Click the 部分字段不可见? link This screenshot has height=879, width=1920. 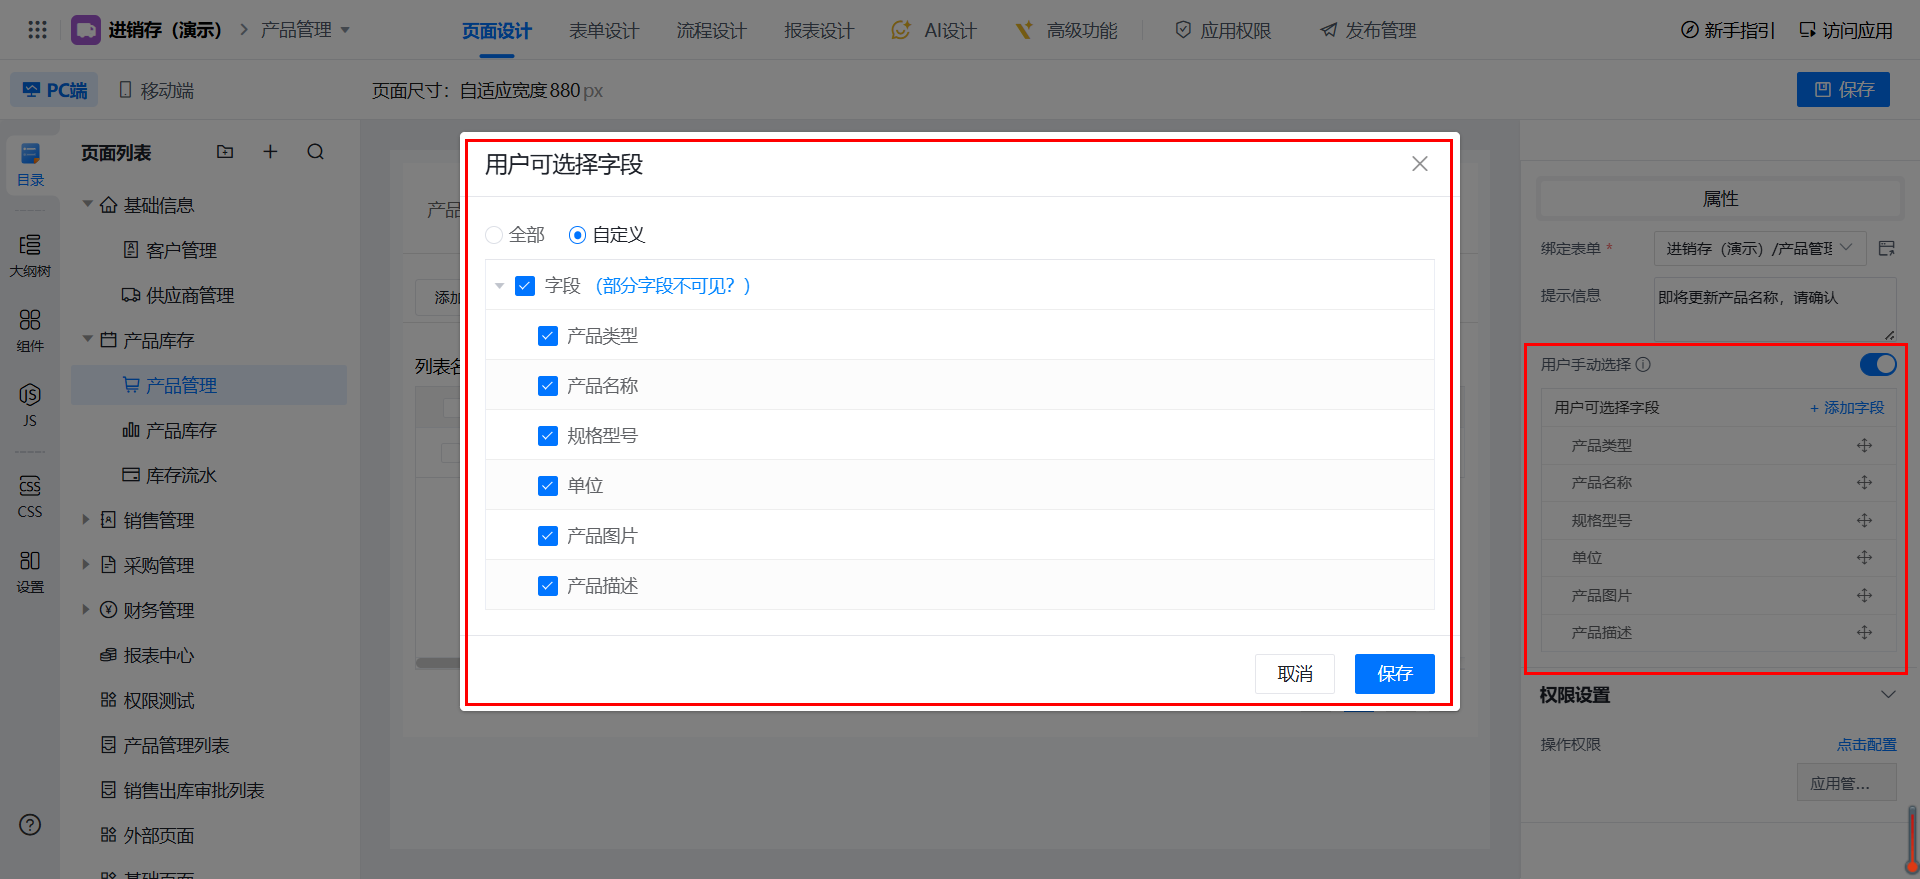673,286
